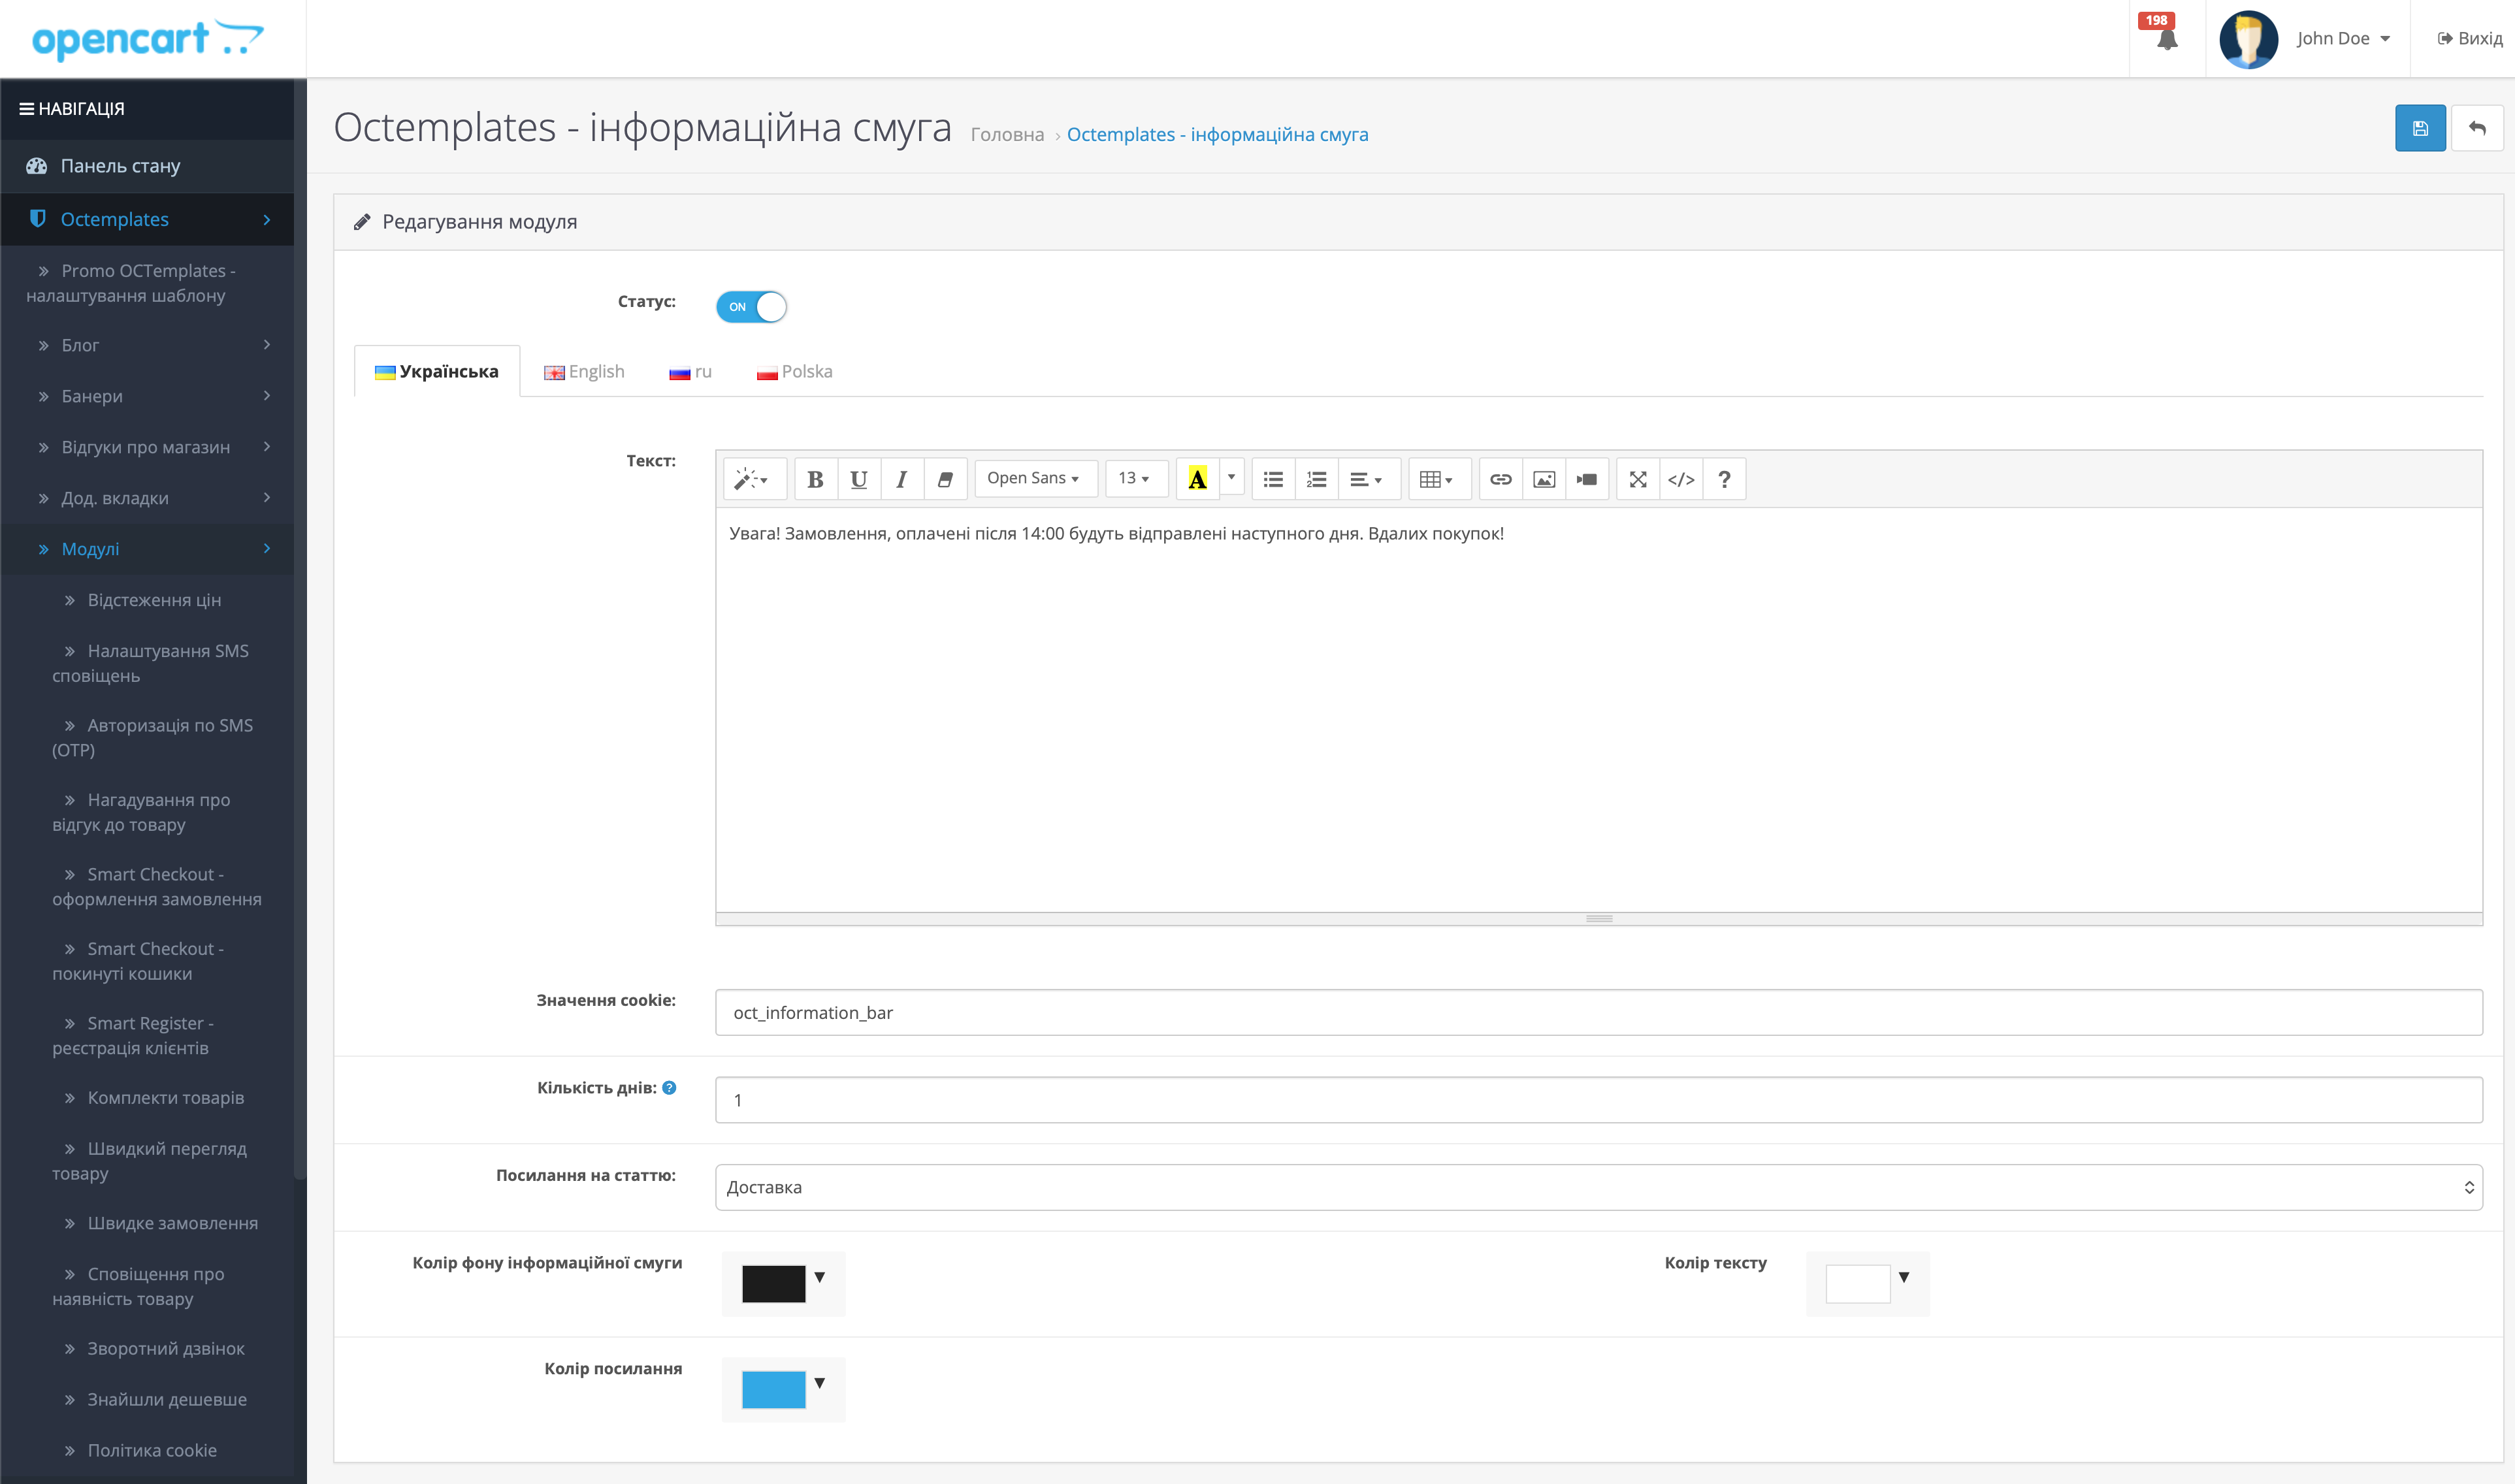The image size is (2515, 1484).
Task: Open code view with </> icon
Action: (x=1681, y=479)
